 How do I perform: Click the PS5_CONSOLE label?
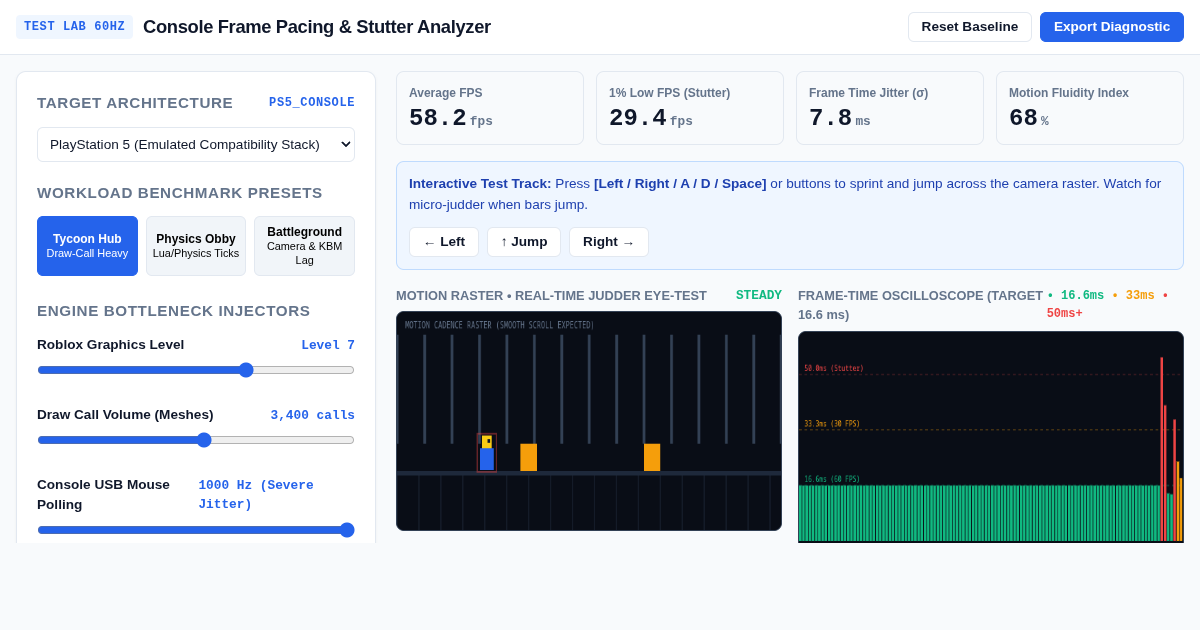click(312, 103)
